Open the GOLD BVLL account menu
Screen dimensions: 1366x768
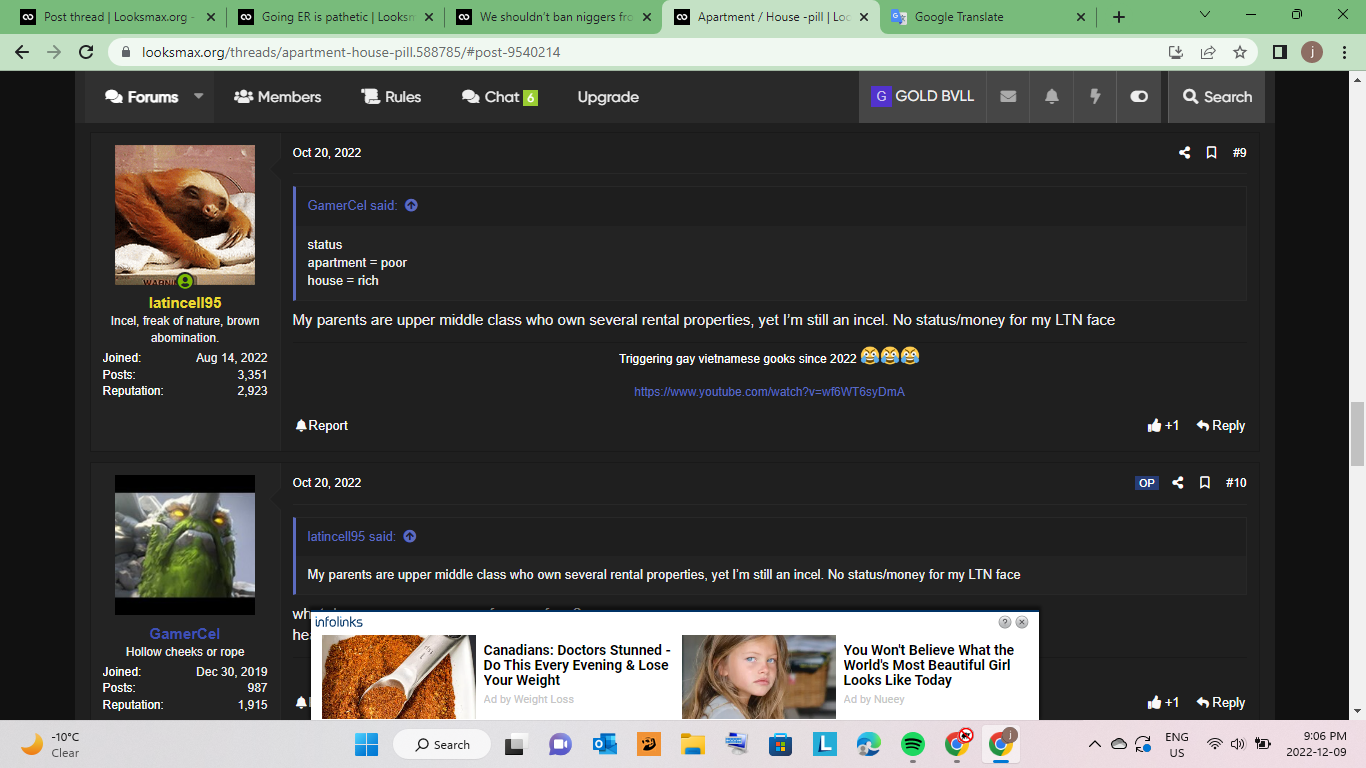(x=922, y=97)
